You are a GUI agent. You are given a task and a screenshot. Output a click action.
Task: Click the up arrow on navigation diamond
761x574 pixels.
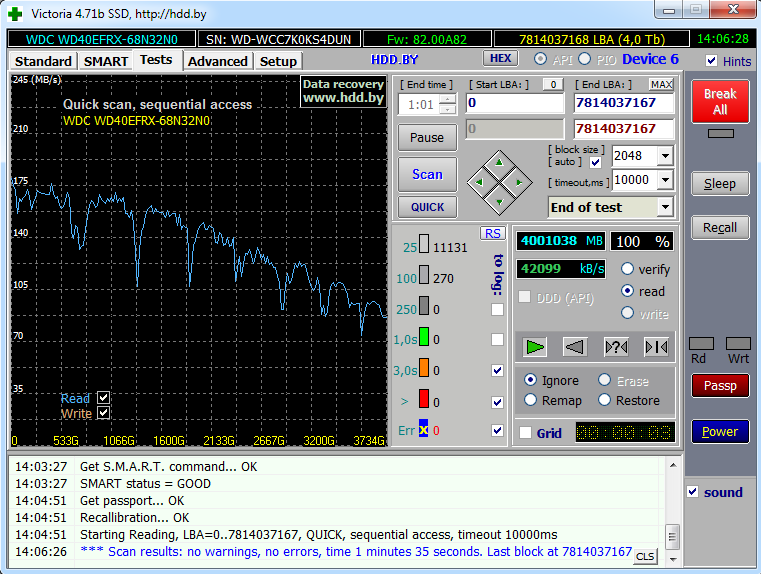(x=499, y=162)
